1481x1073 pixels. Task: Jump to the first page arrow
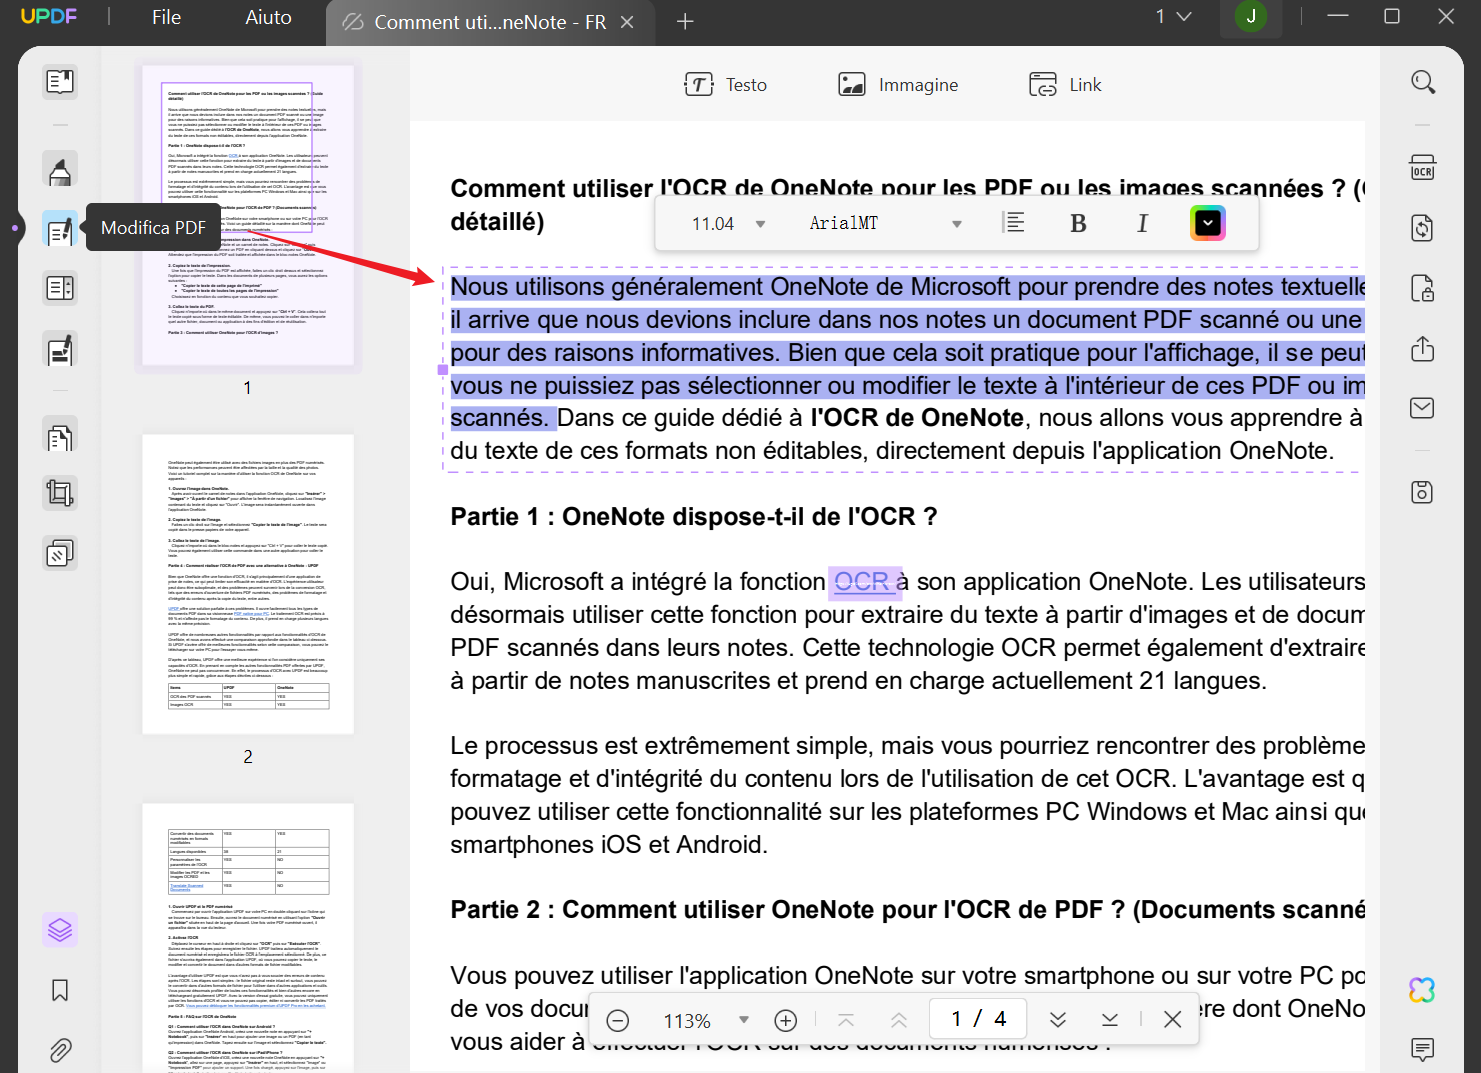click(x=846, y=1020)
